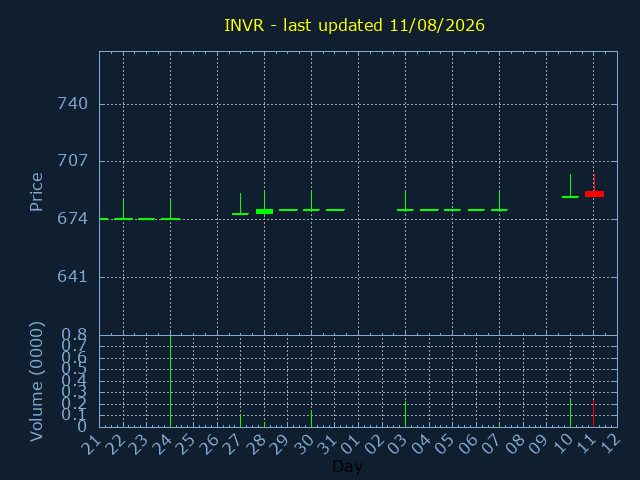
Task: Click the Price axis title
Action: point(36,192)
